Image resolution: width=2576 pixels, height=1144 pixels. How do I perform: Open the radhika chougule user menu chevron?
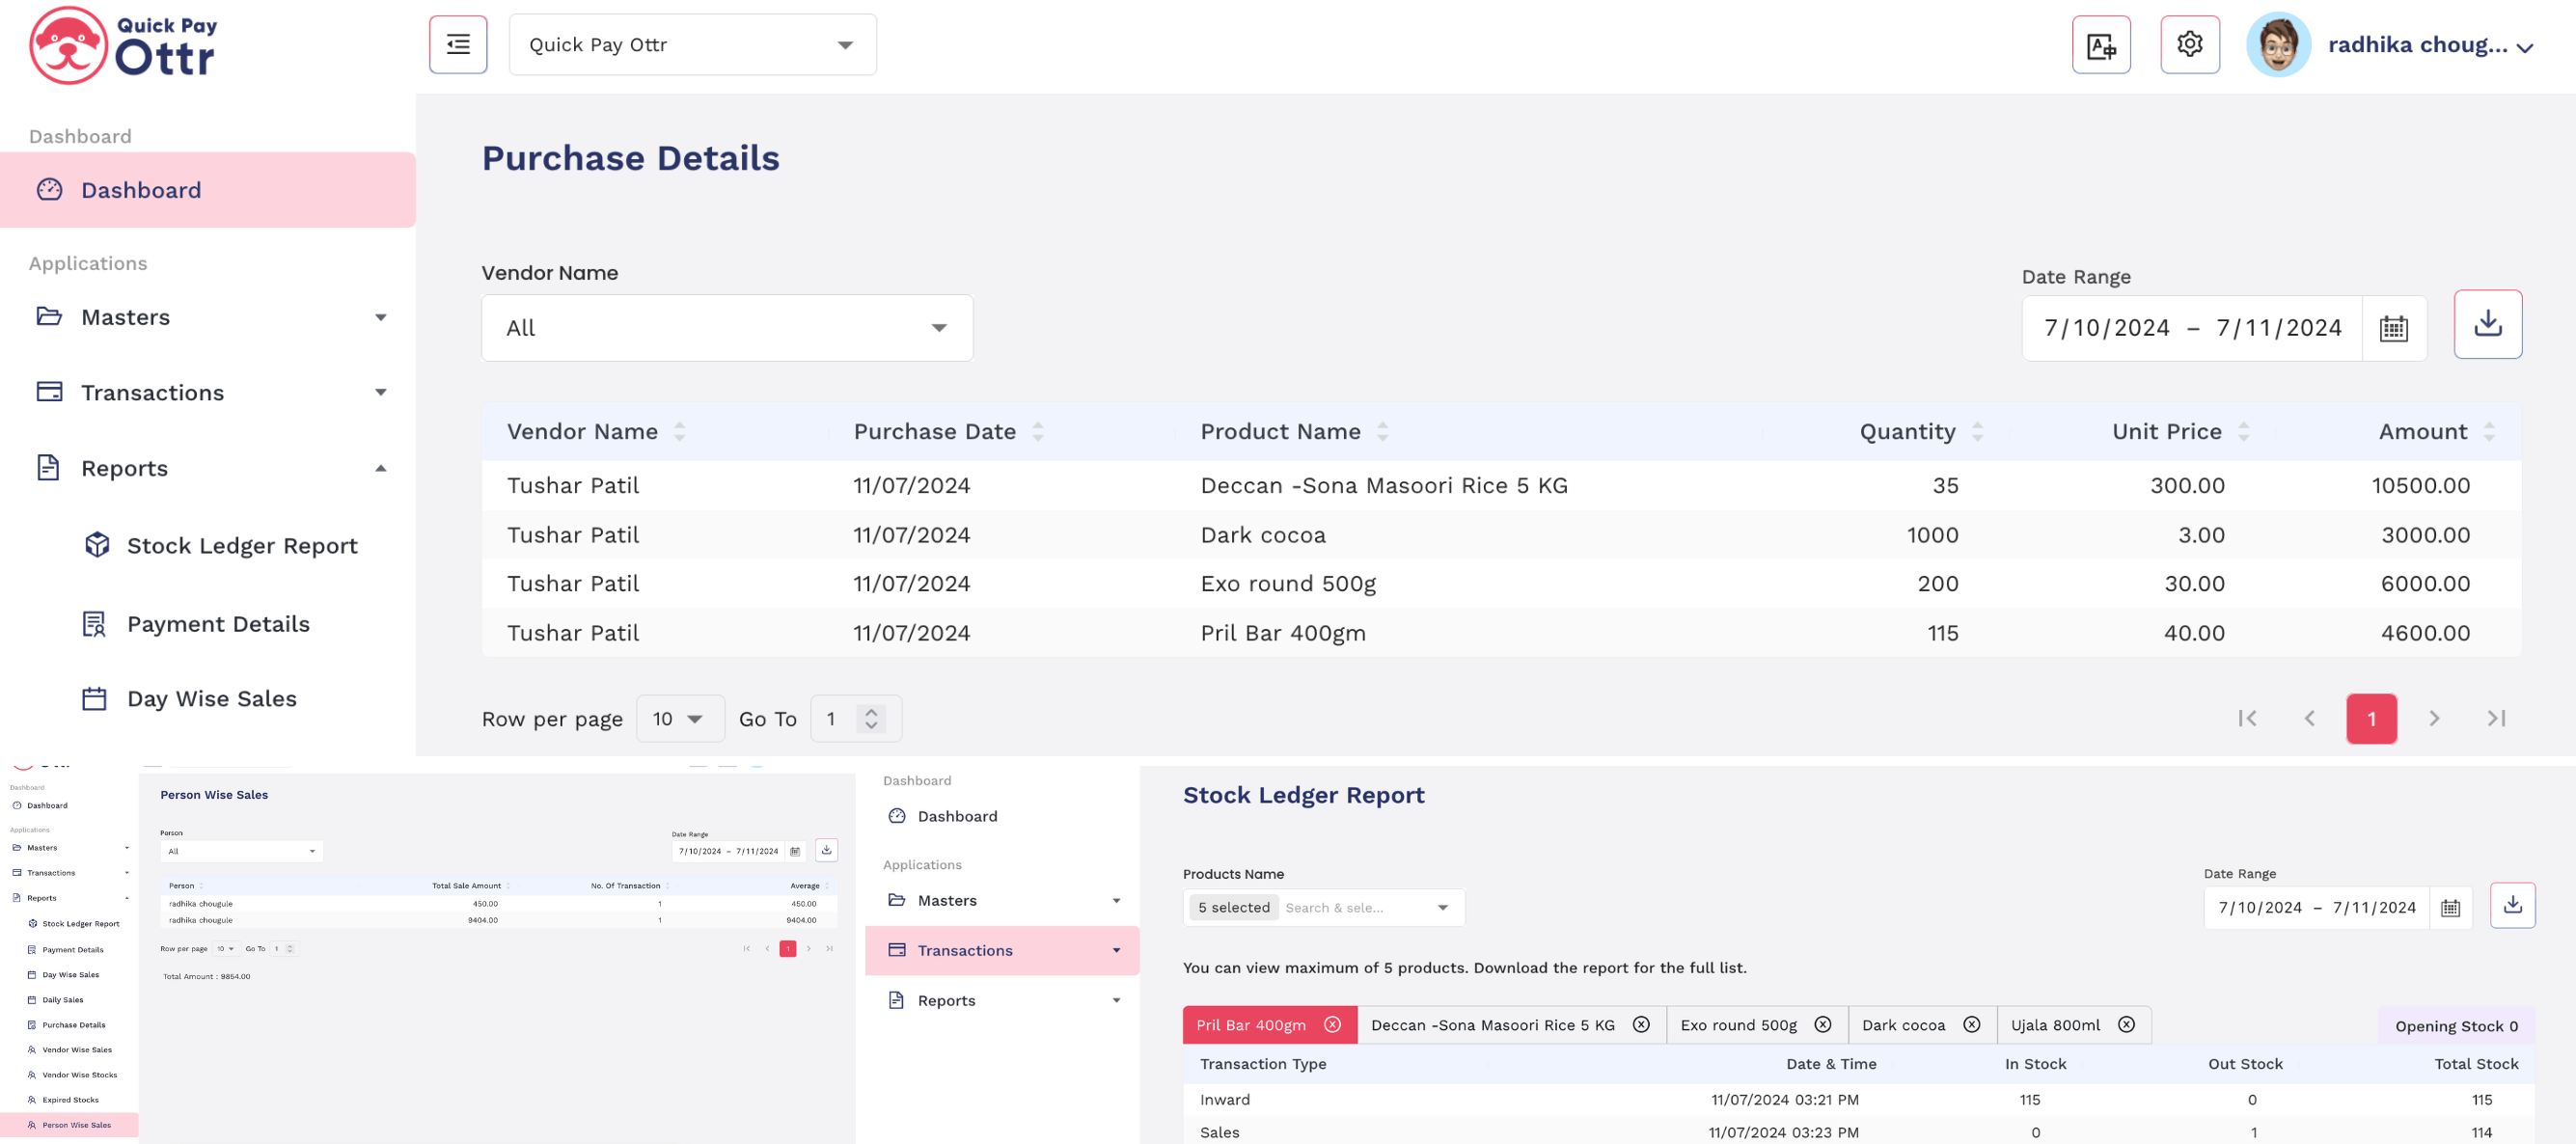[x=2524, y=47]
